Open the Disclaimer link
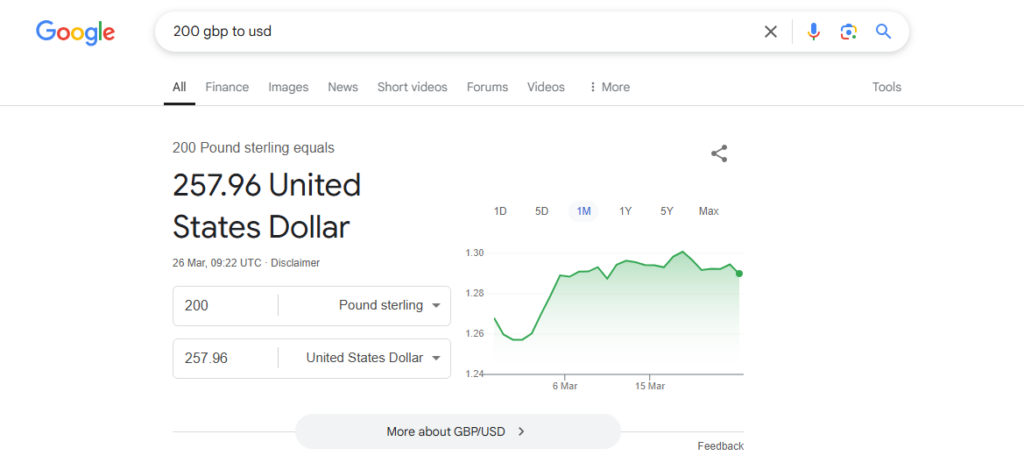1024x470 pixels. coord(295,263)
